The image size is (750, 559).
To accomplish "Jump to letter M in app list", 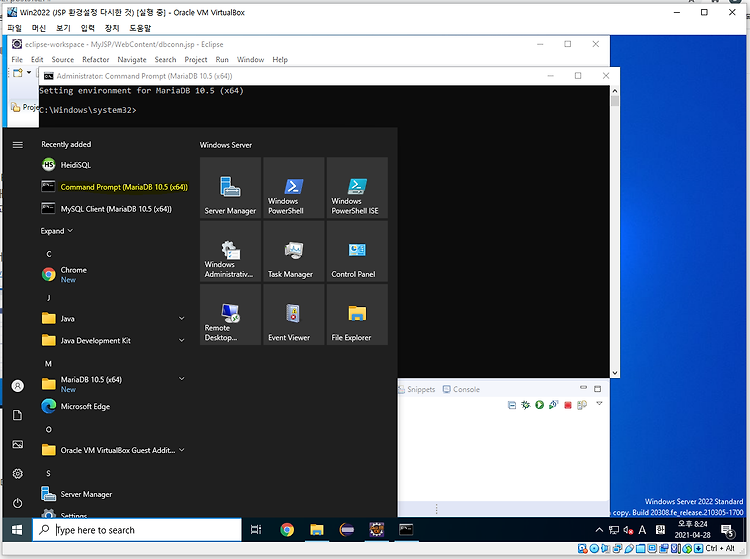I will (x=48, y=364).
